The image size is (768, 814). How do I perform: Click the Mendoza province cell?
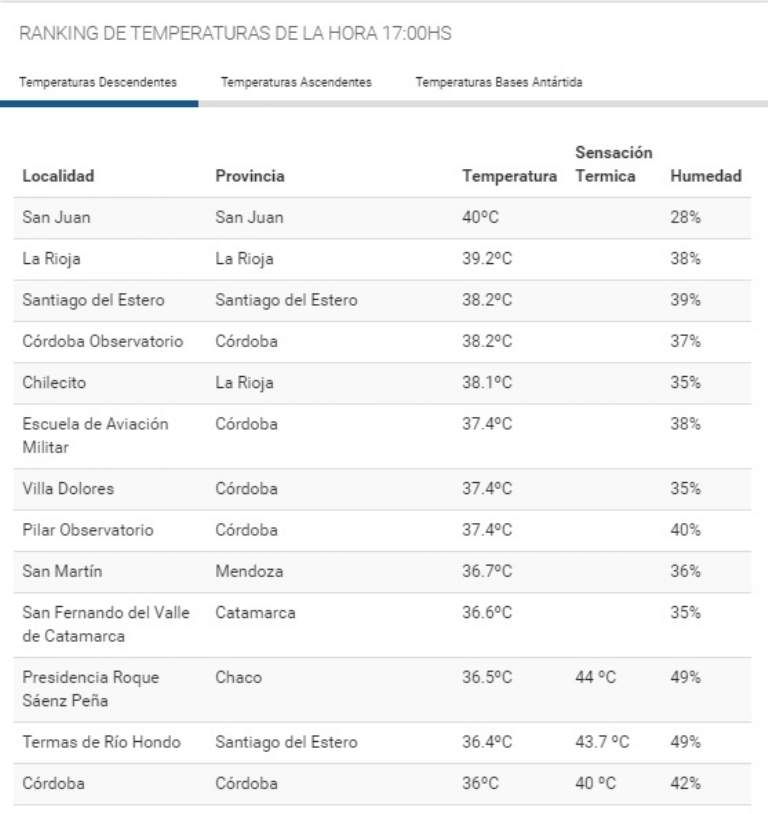click(x=249, y=571)
